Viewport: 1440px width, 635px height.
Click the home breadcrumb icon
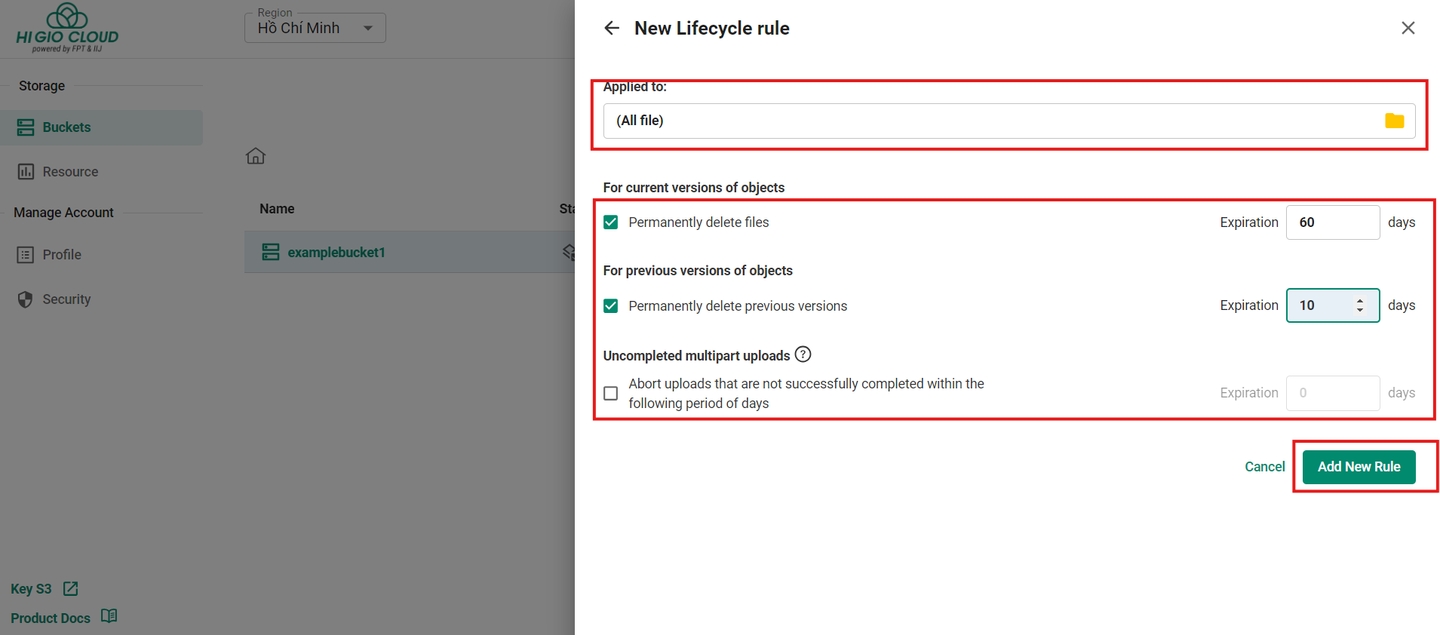pyautogui.click(x=256, y=156)
